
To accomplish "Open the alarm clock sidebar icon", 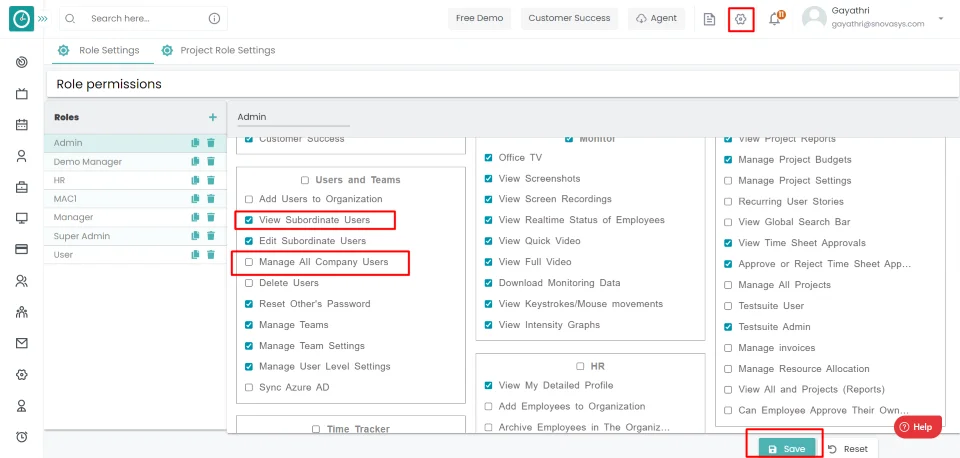I will tap(22, 437).
